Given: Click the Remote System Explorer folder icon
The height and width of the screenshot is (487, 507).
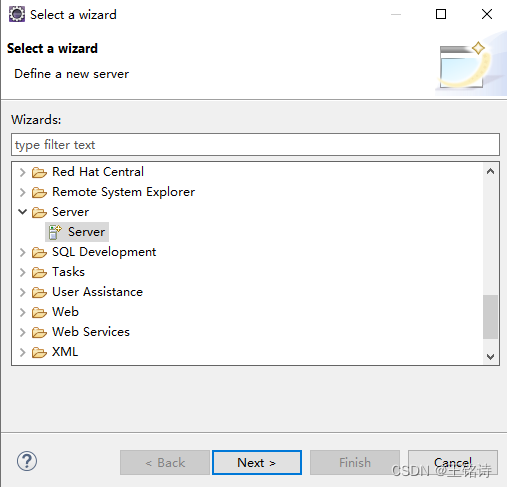Looking at the screenshot, I should click(x=39, y=192).
